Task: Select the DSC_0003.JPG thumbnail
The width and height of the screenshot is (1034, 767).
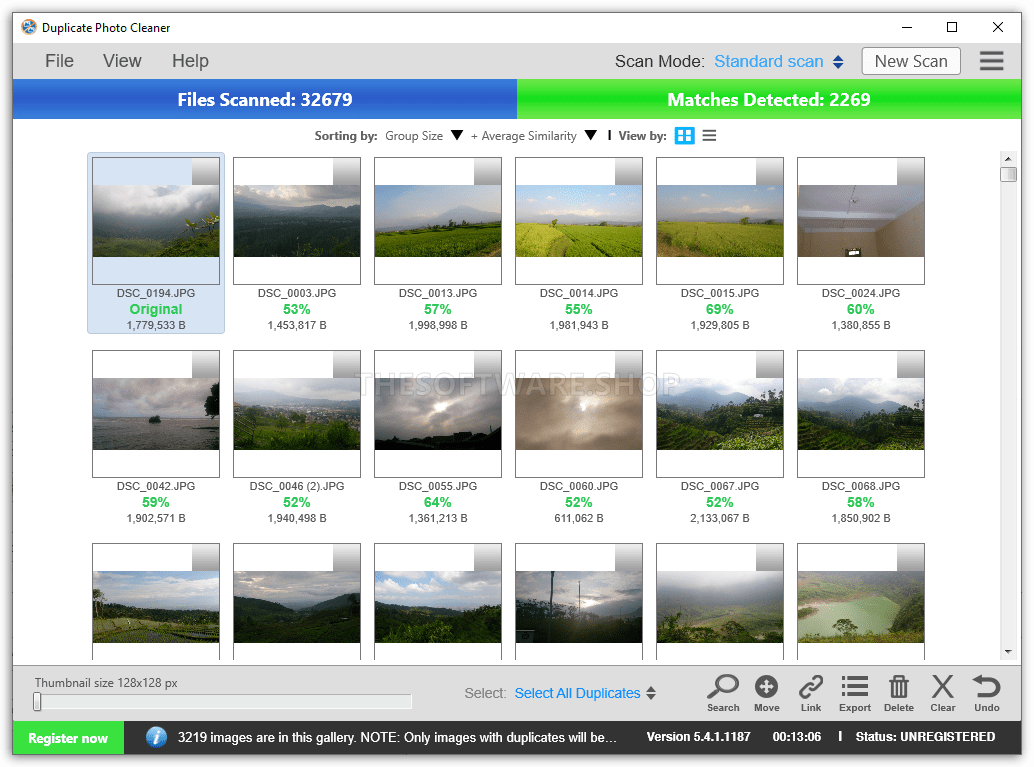Action: (x=297, y=221)
